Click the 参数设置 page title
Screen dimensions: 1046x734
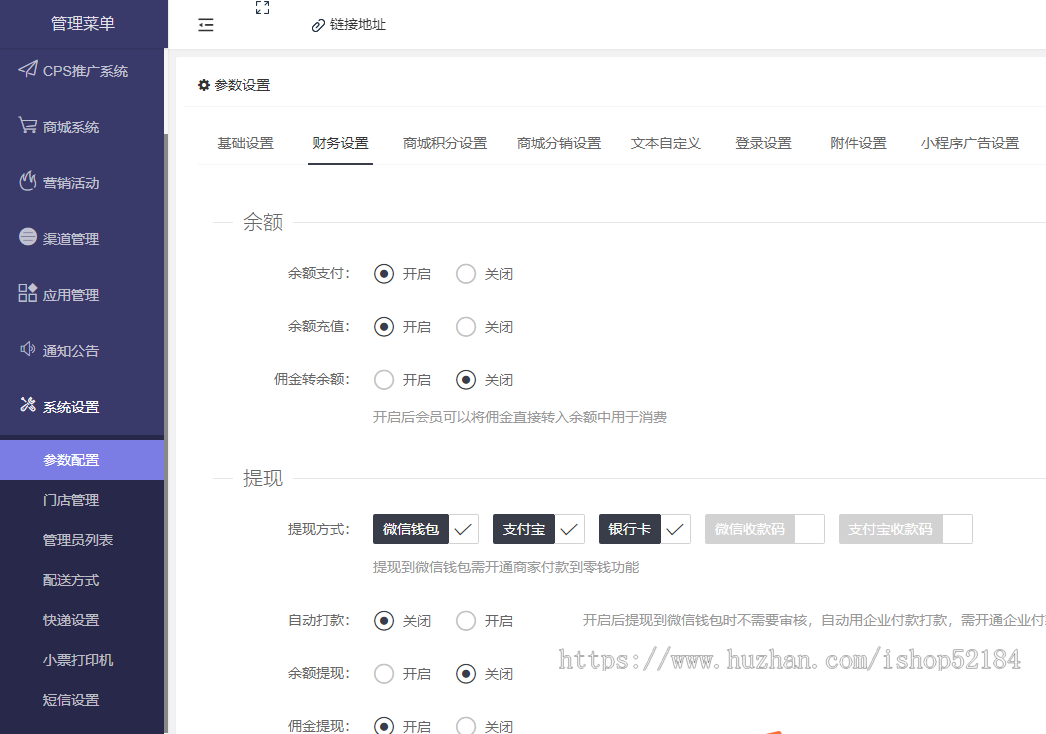point(242,85)
